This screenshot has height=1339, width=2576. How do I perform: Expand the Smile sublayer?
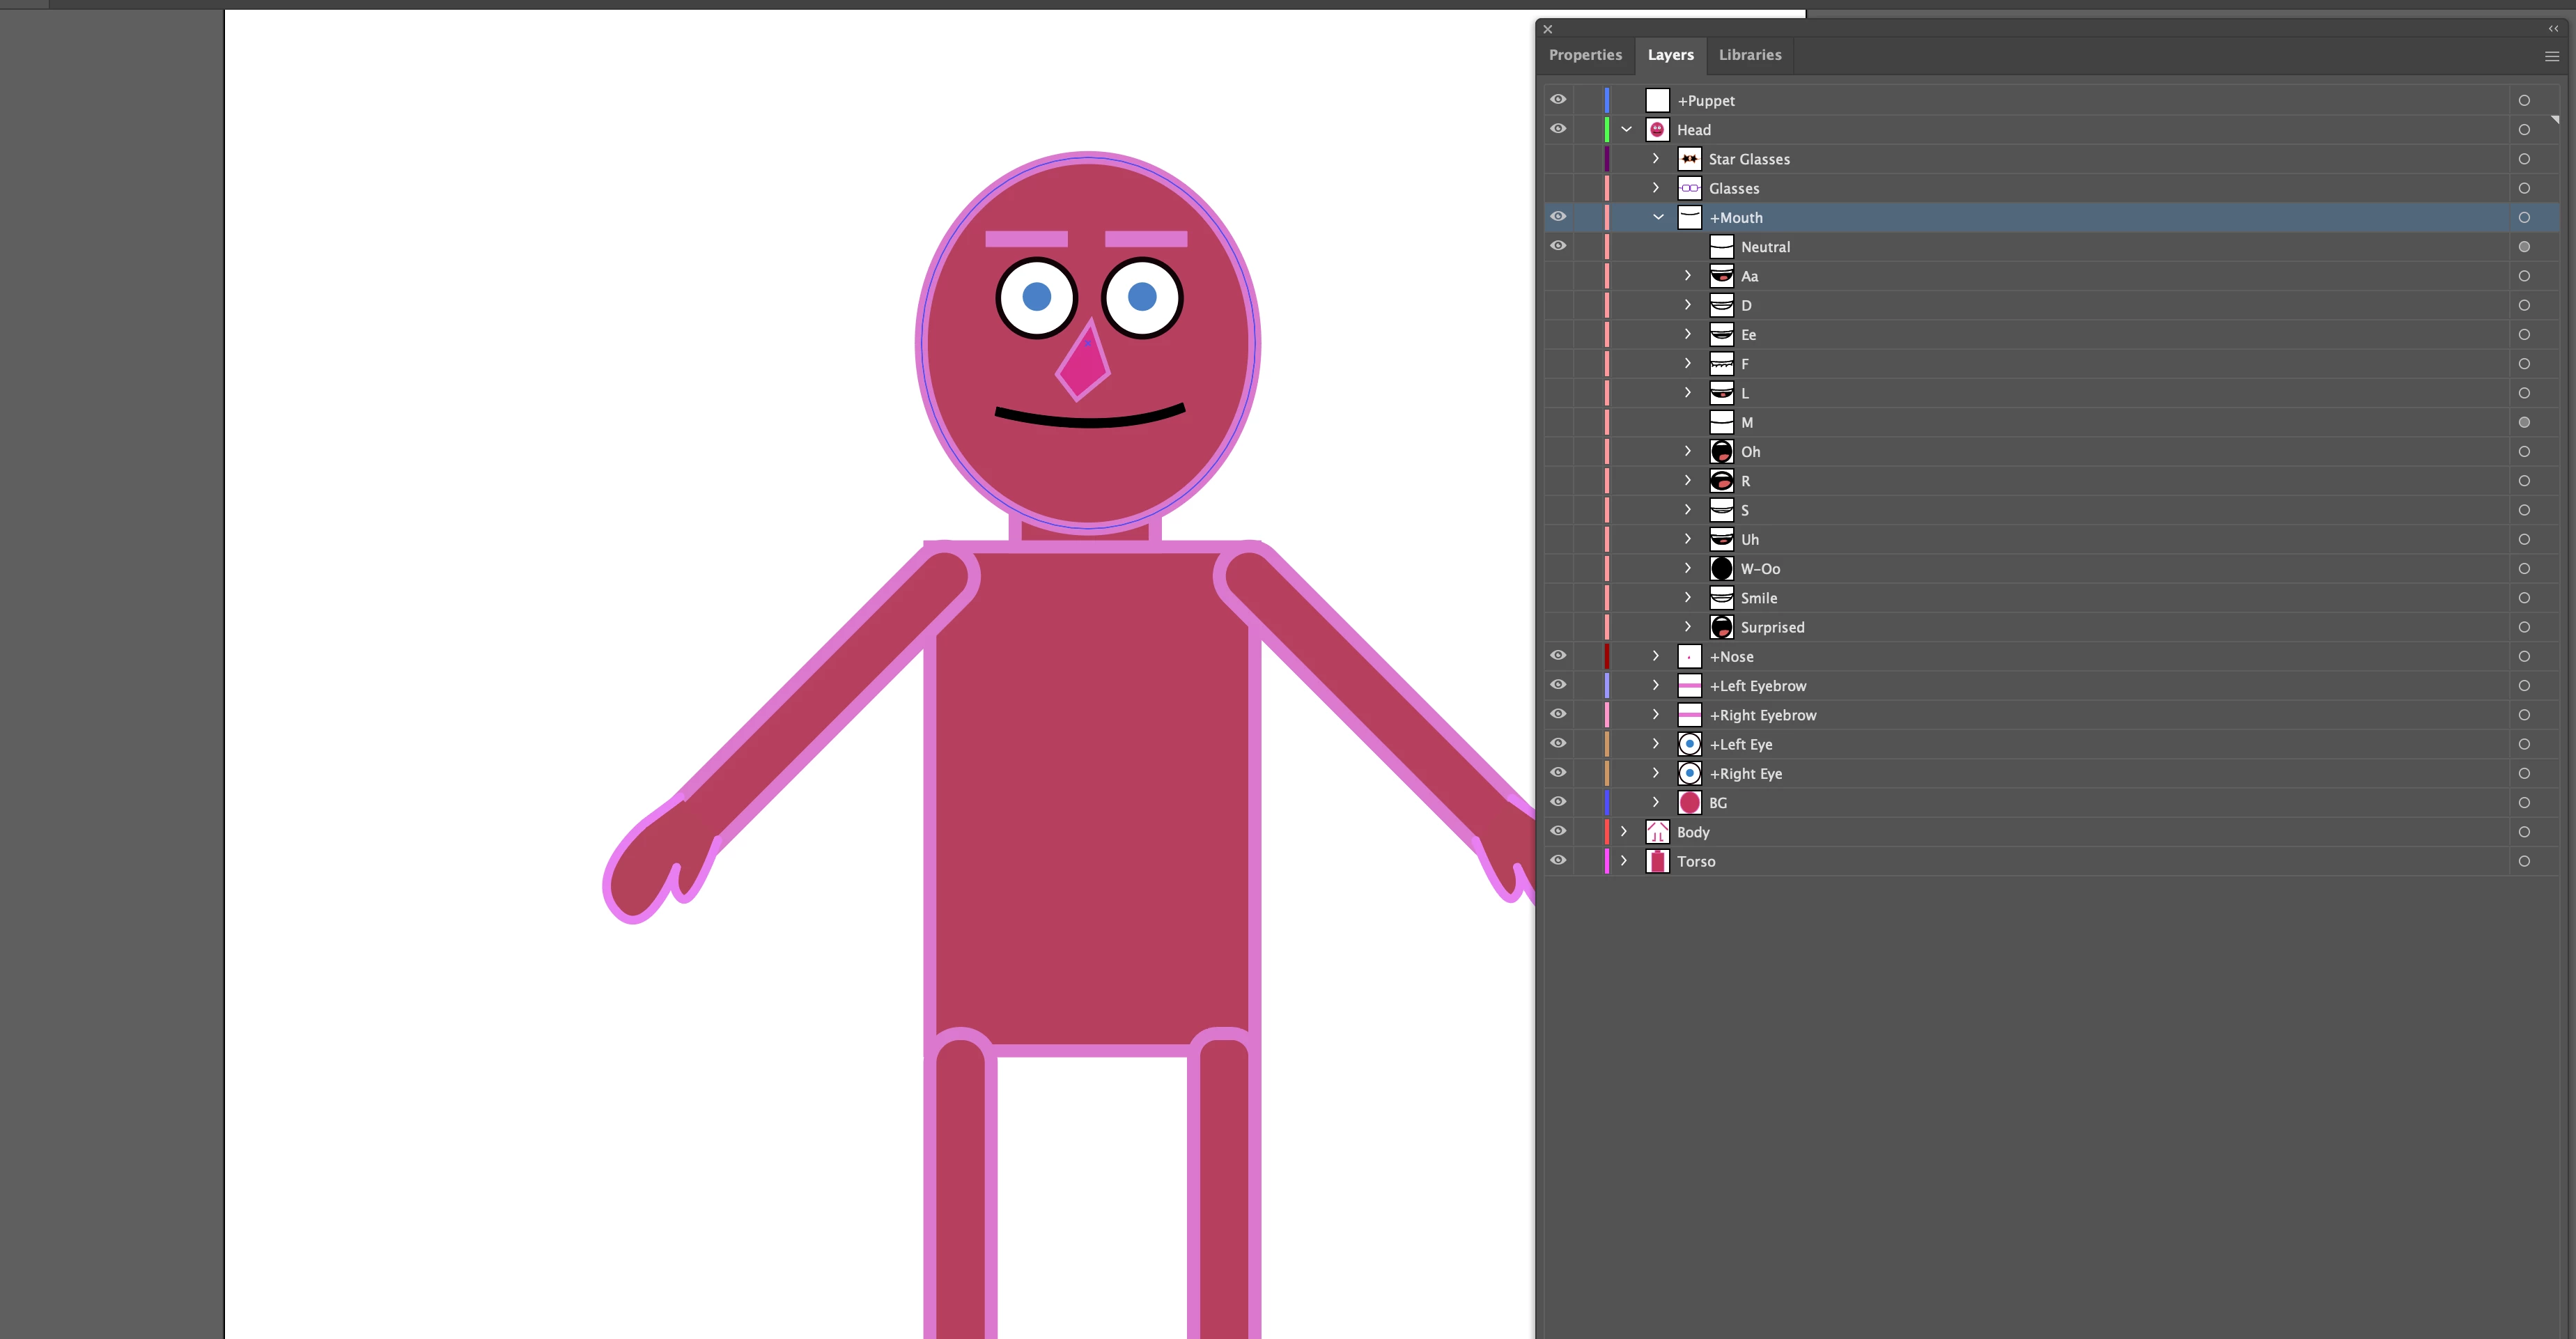coord(1688,598)
